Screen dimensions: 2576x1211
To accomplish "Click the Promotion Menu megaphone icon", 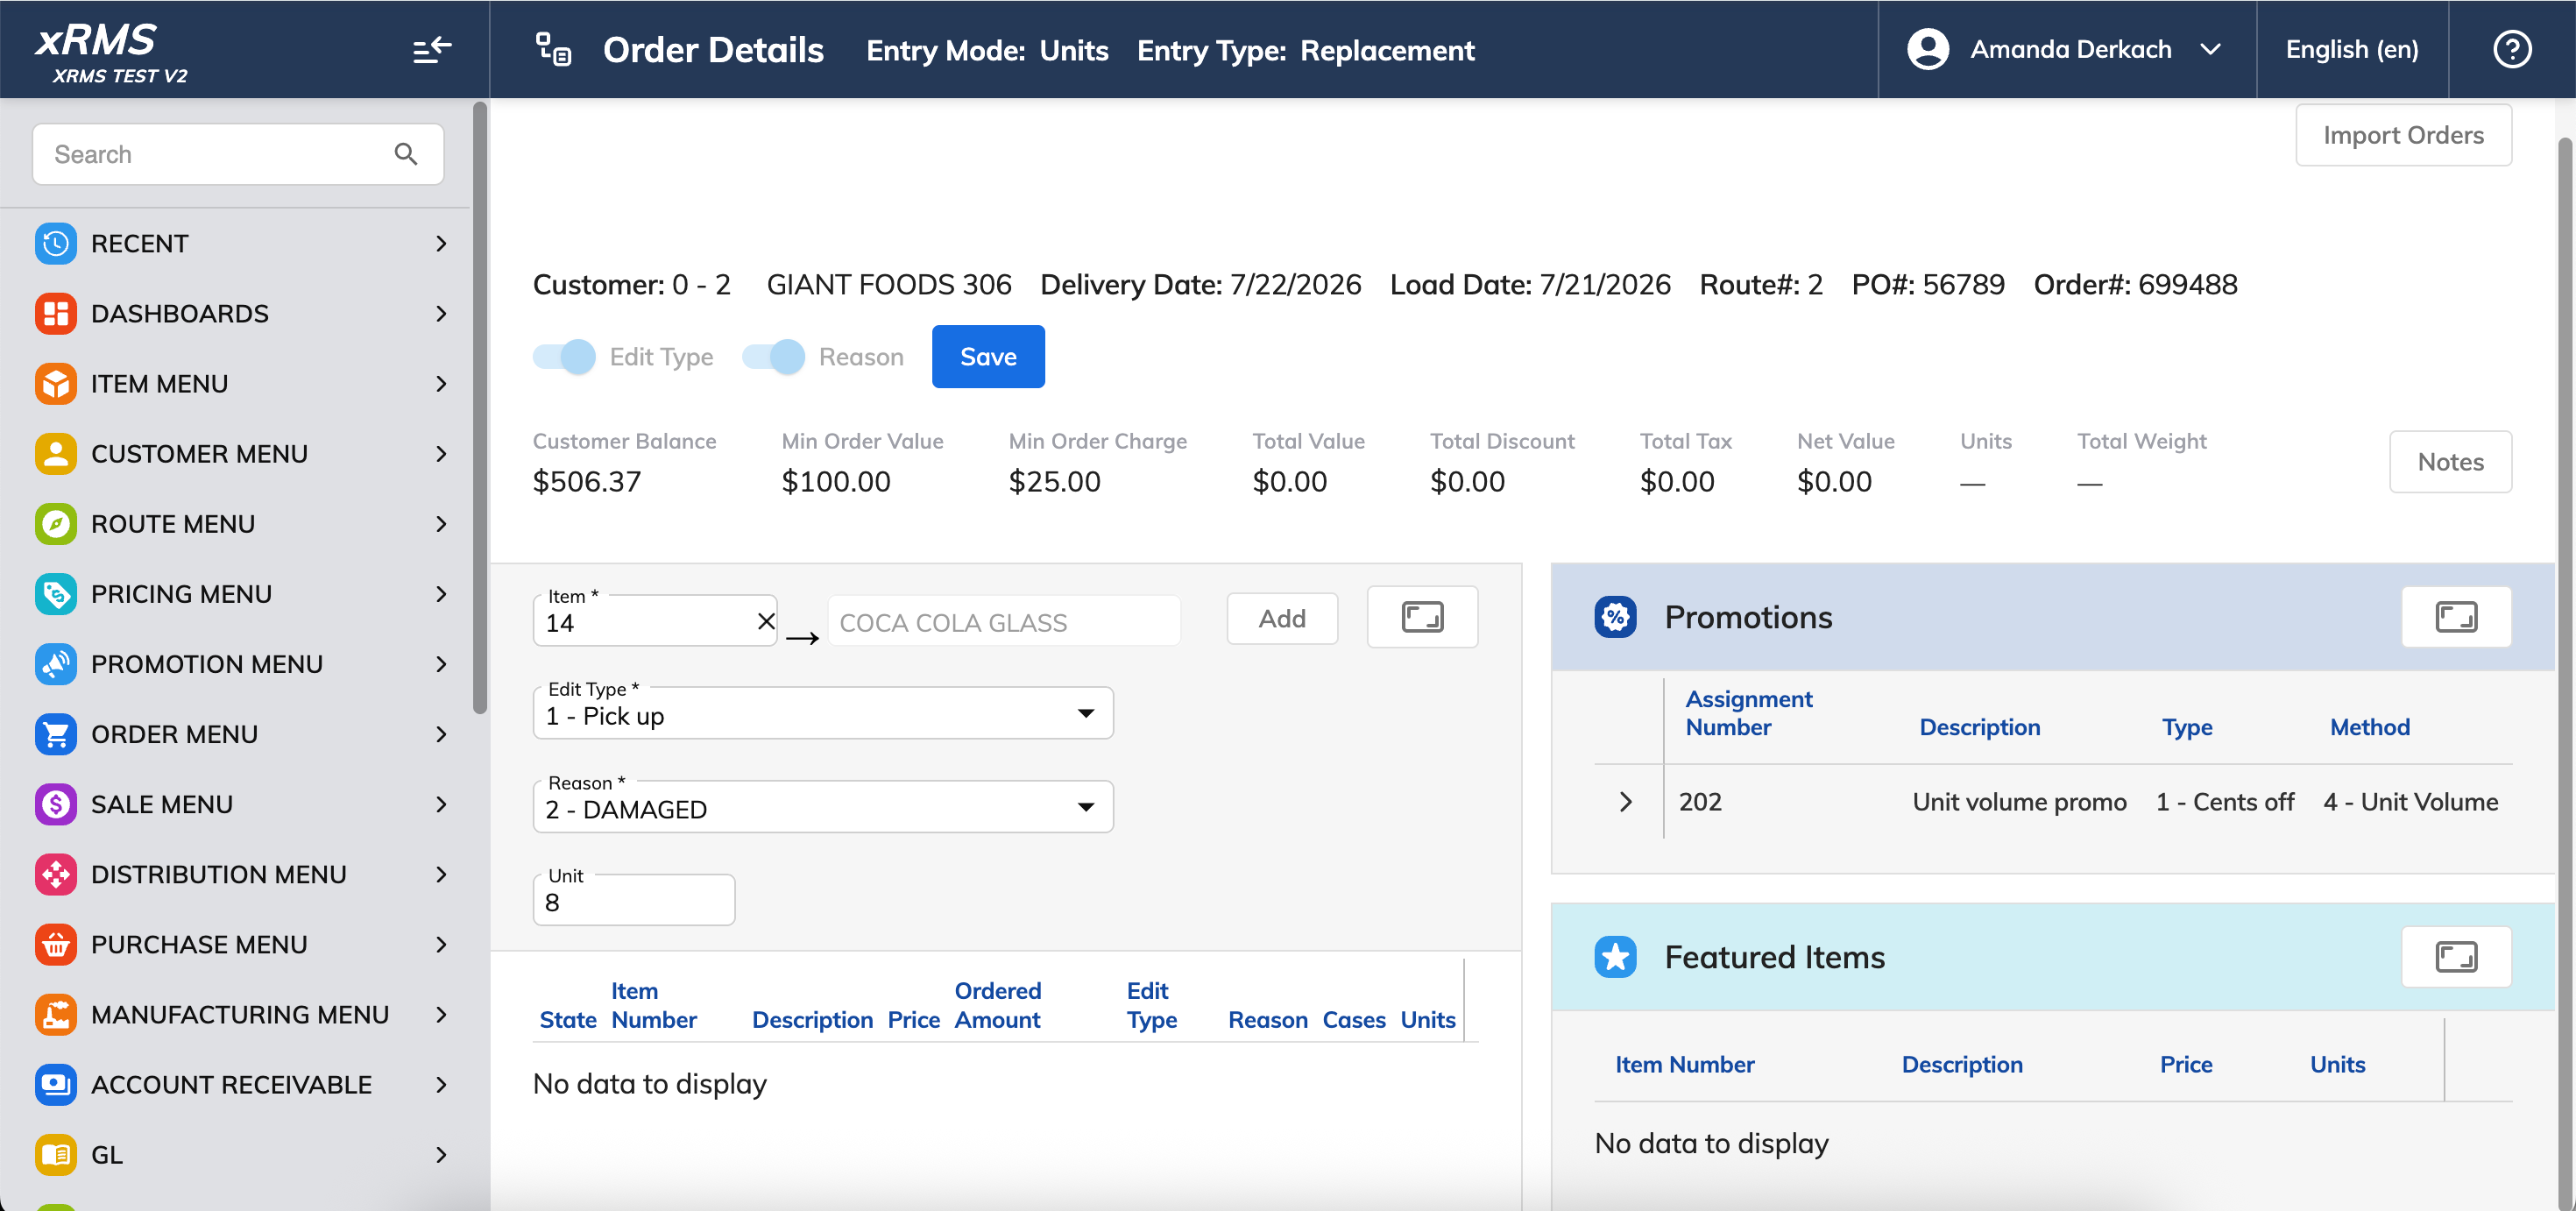I will [56, 663].
